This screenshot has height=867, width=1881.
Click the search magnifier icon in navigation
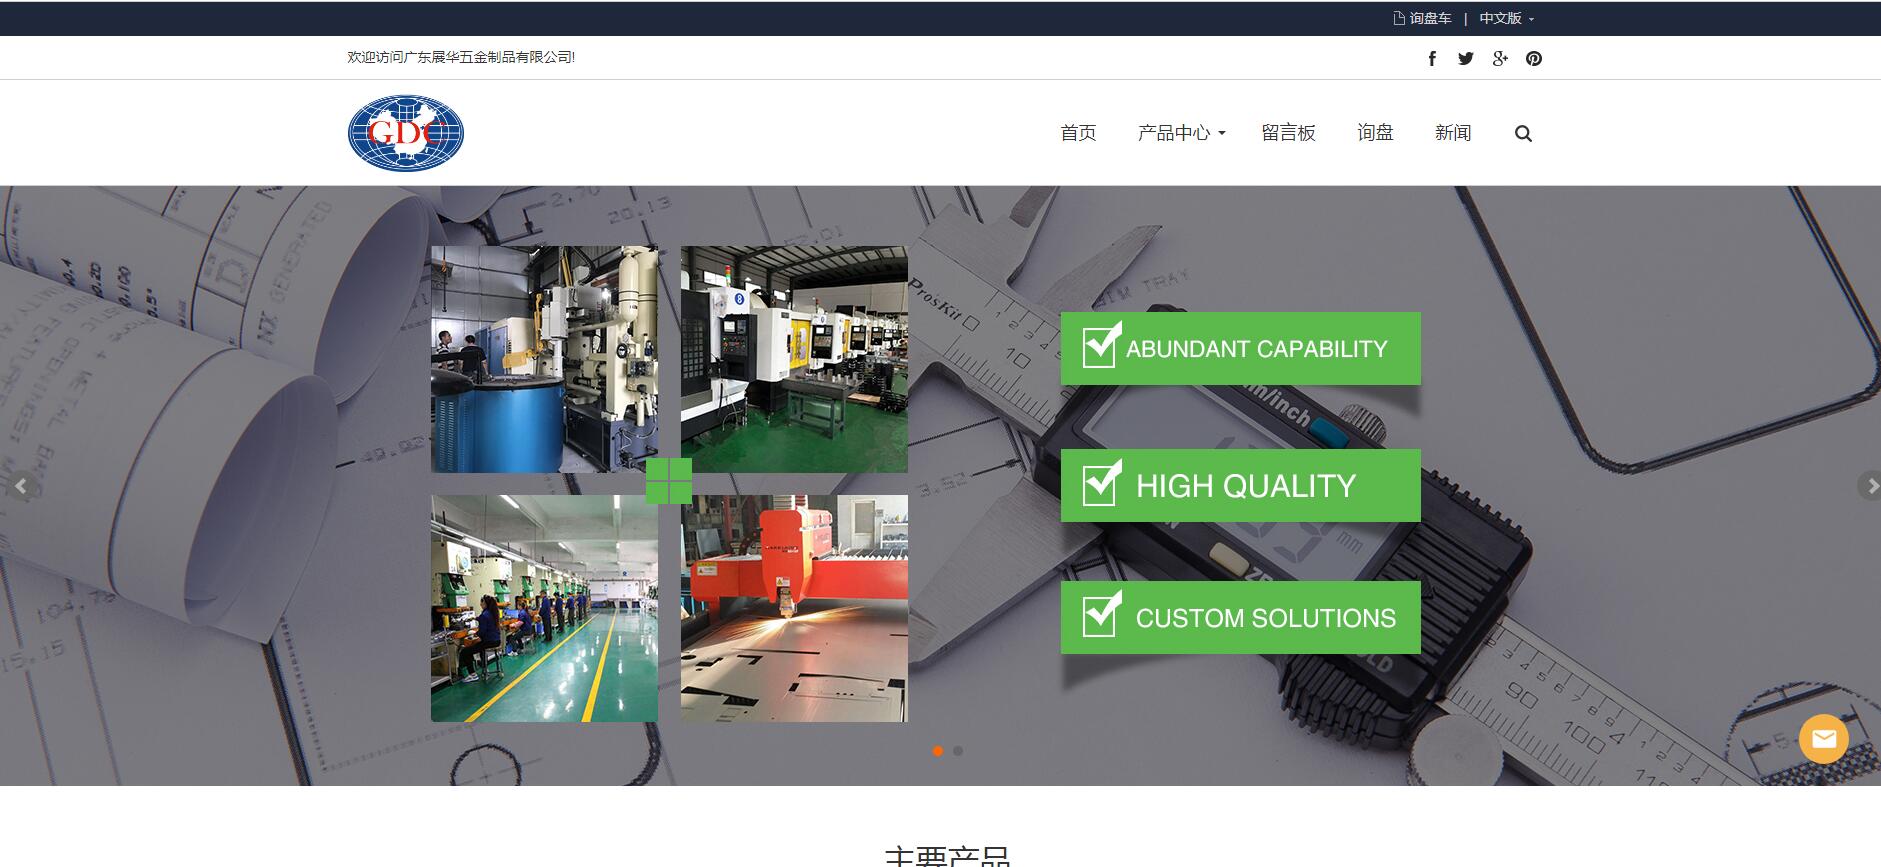click(x=1523, y=134)
